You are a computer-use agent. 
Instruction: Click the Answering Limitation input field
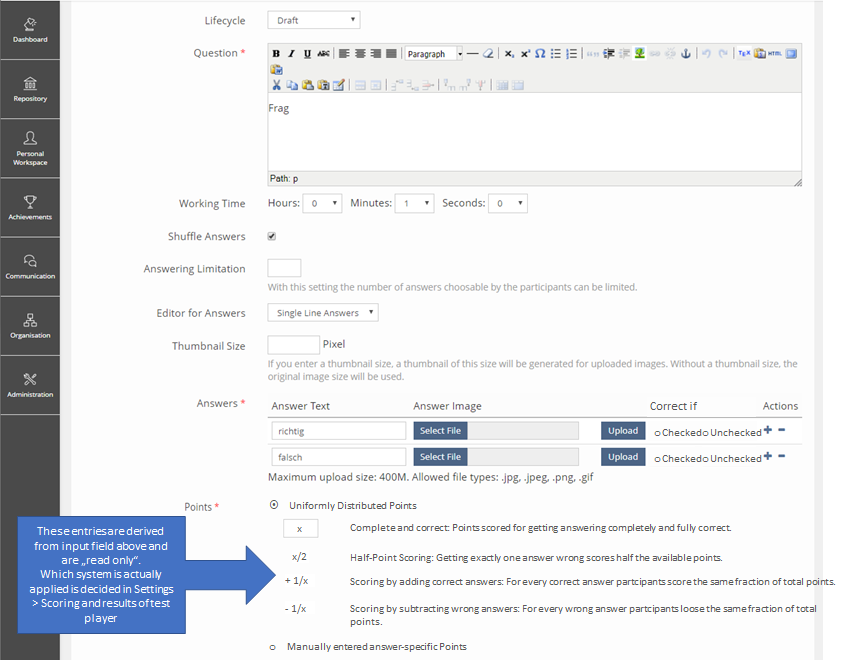[284, 268]
